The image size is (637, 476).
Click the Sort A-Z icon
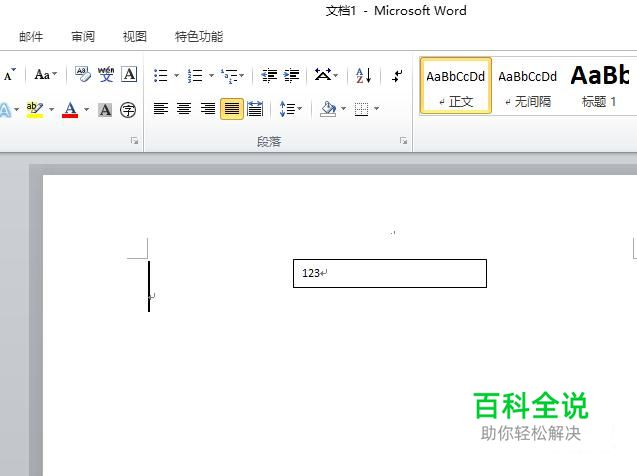(363, 76)
